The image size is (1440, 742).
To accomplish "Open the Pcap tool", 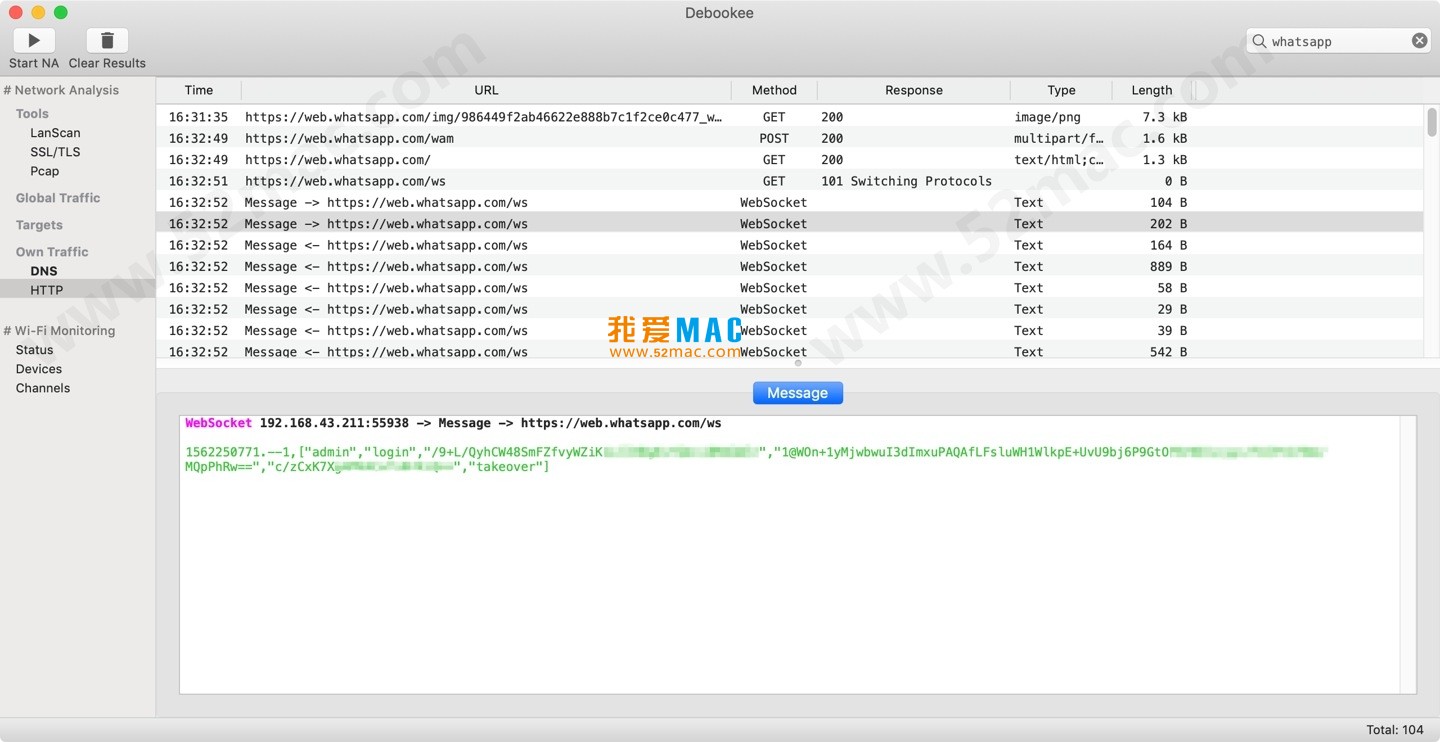I will (x=44, y=171).
